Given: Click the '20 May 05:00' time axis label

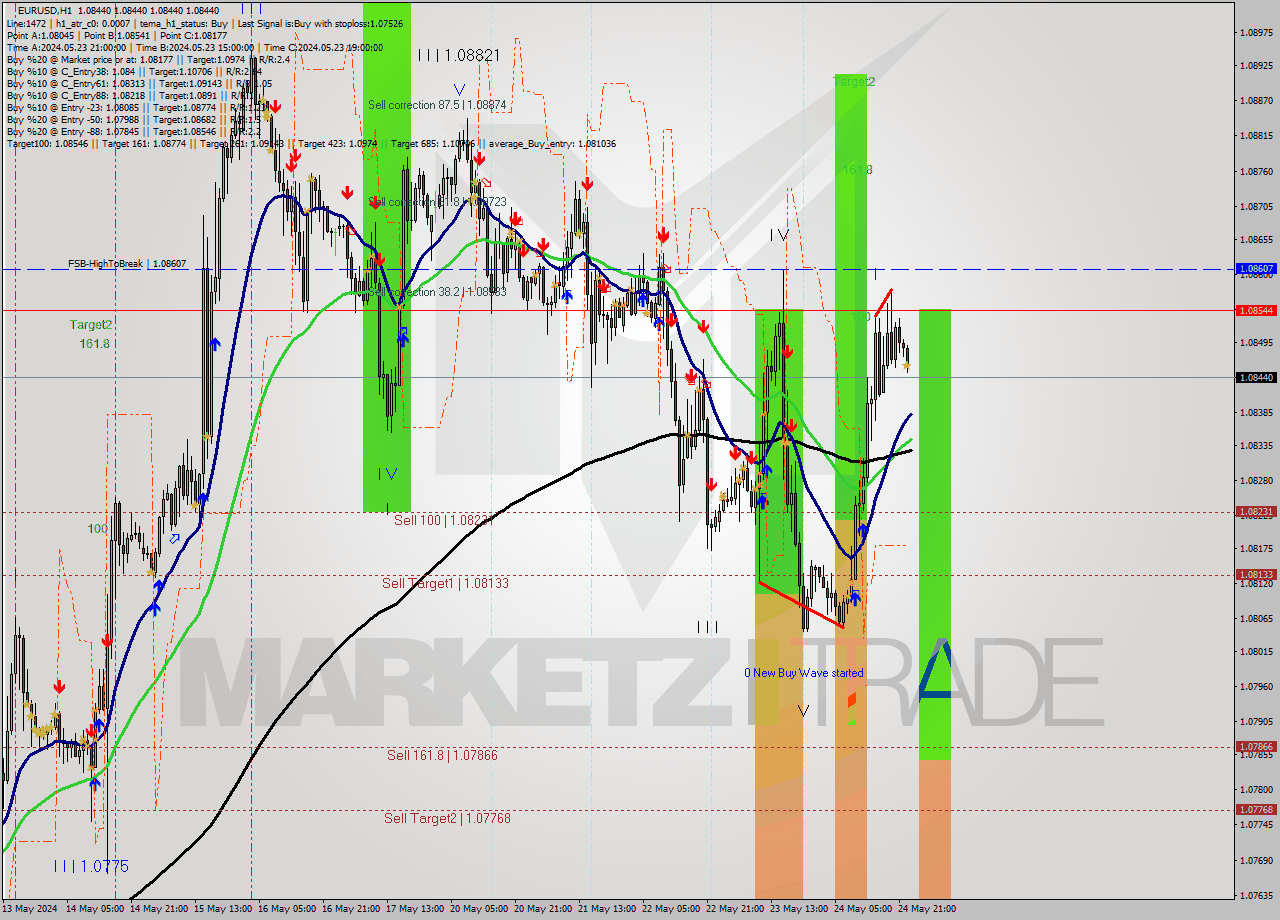Looking at the screenshot, I should point(479,908).
